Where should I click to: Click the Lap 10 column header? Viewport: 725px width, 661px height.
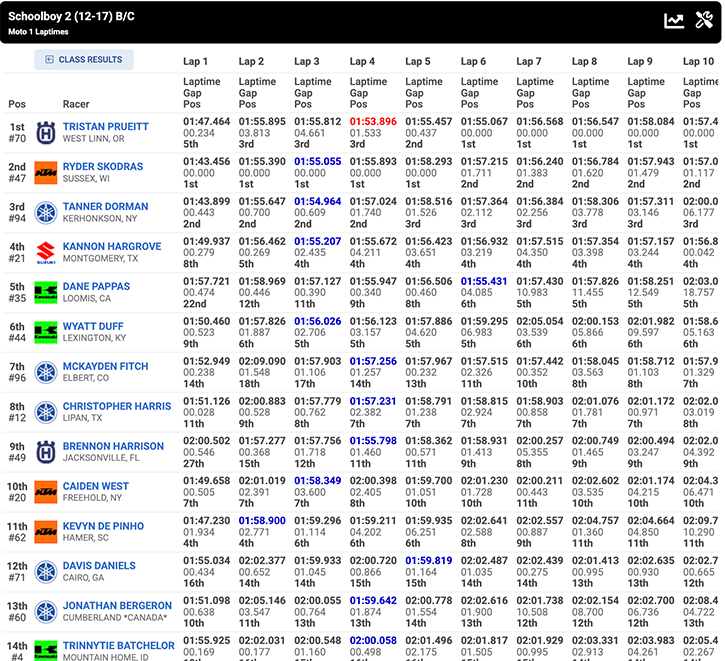[698, 61]
